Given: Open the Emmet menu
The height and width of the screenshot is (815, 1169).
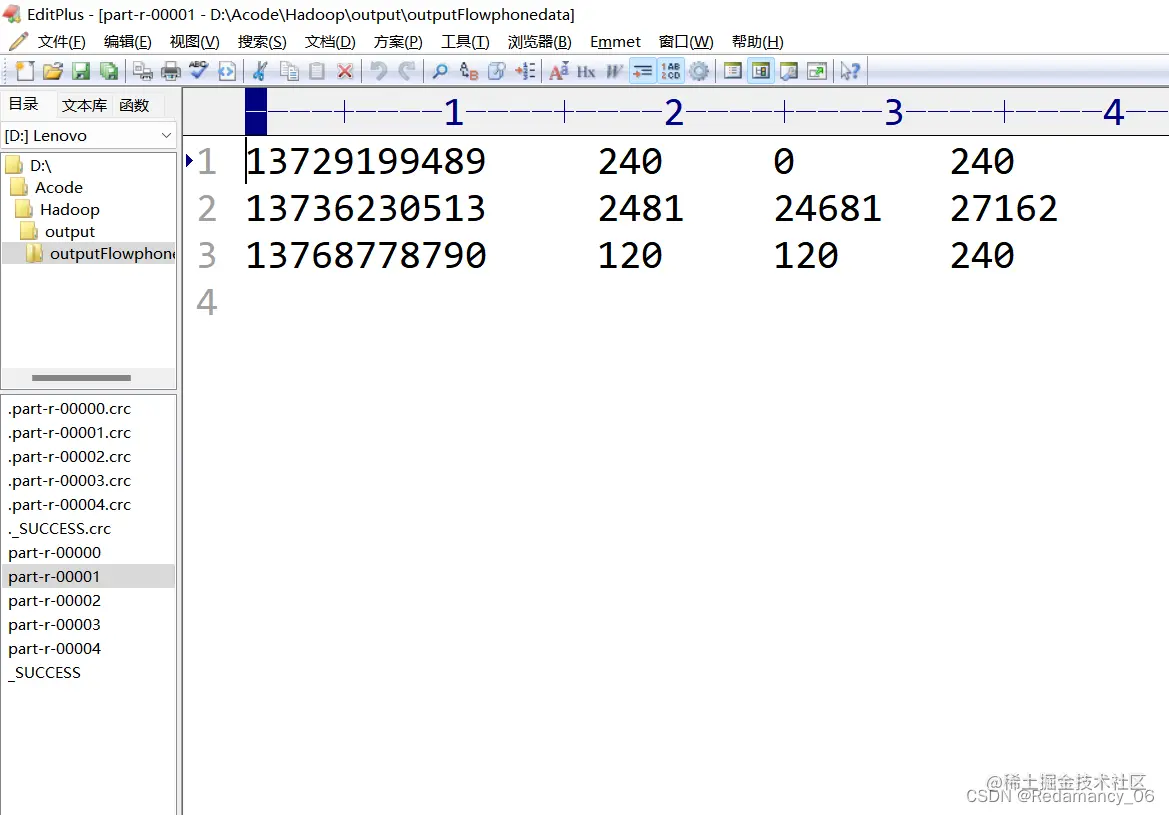Looking at the screenshot, I should [615, 42].
